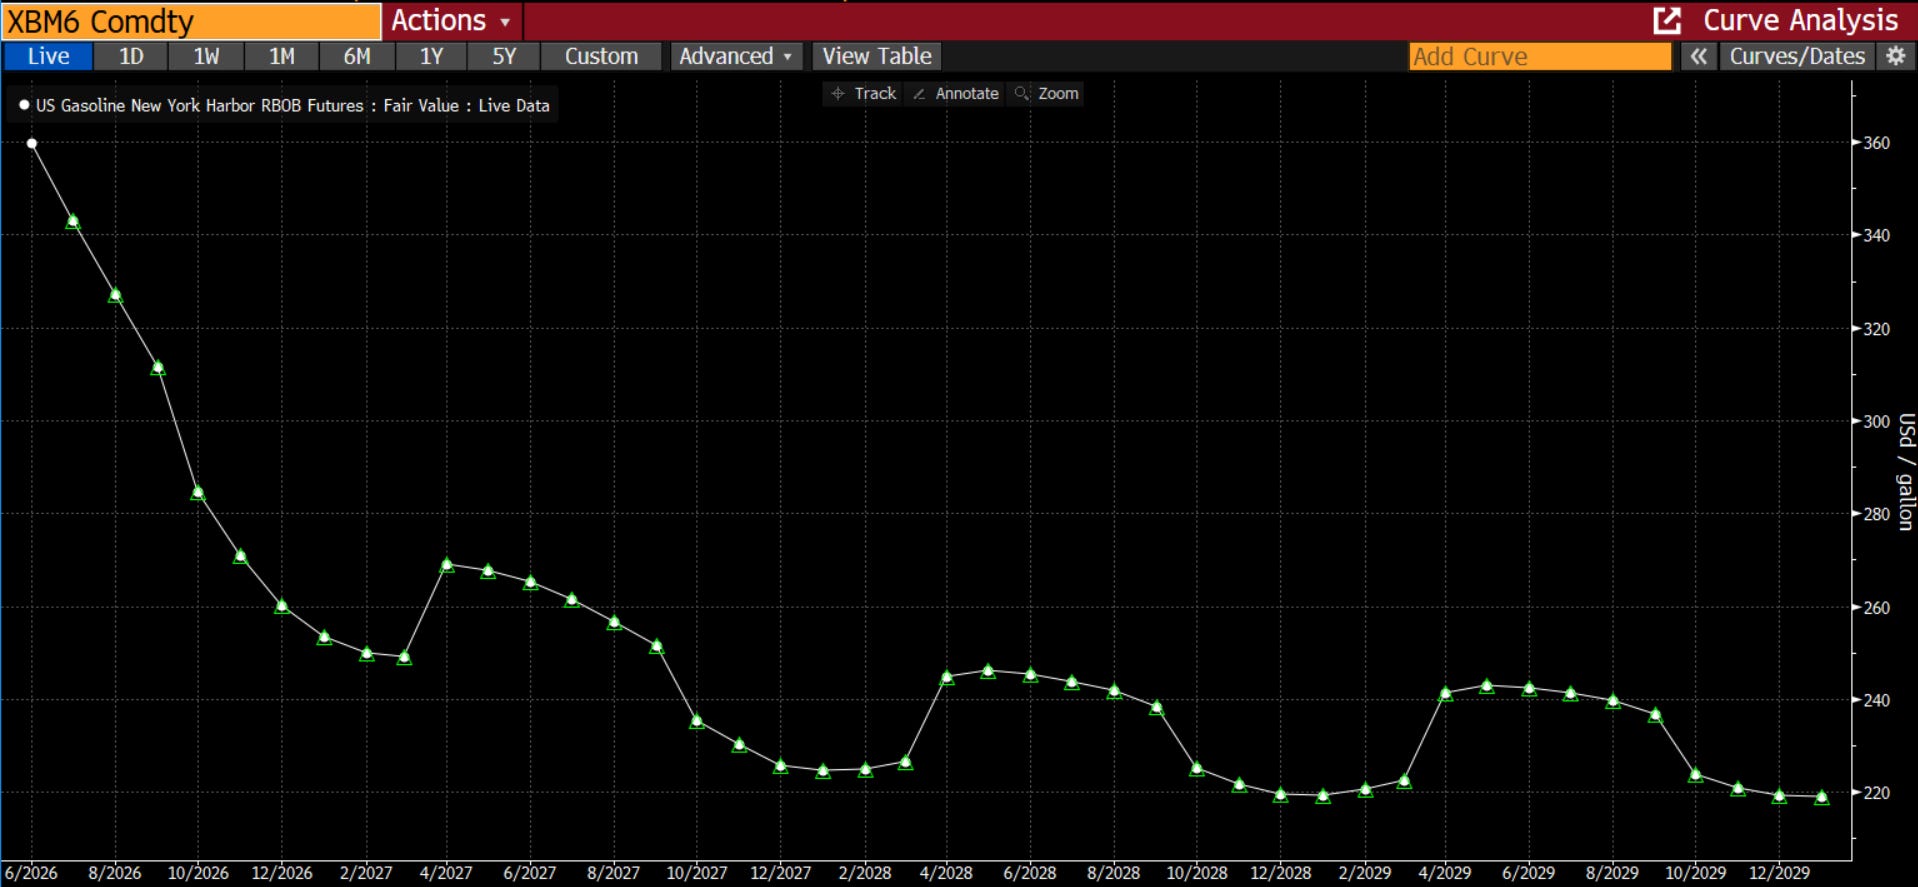The image size is (1918, 887).
Task: Click the Add Curve input field
Action: point(1540,56)
